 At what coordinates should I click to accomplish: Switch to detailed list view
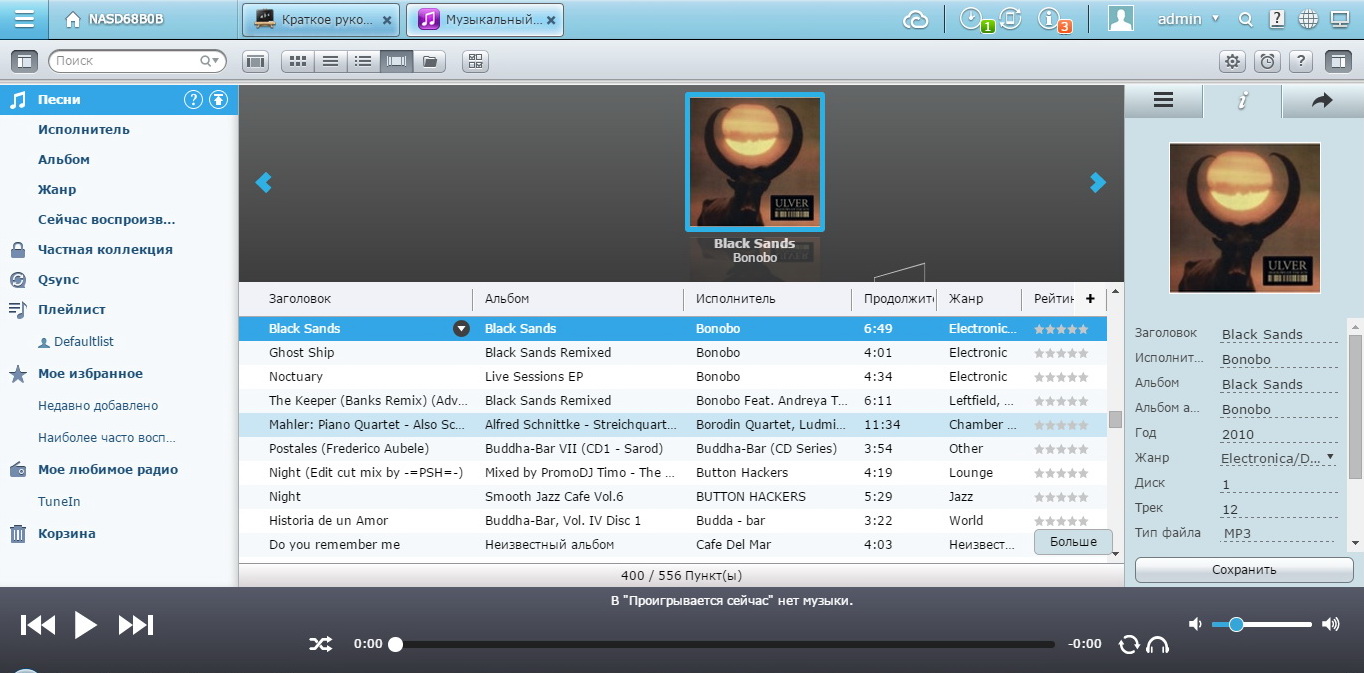tap(363, 61)
